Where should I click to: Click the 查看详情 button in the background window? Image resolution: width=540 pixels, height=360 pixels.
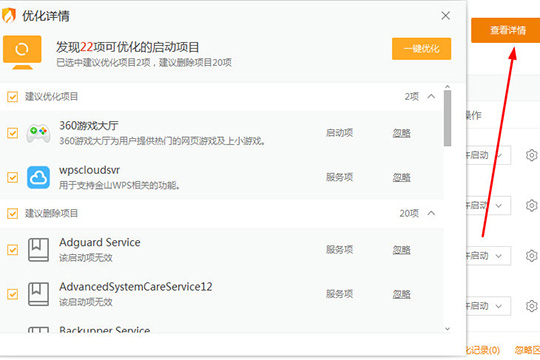pos(506,30)
